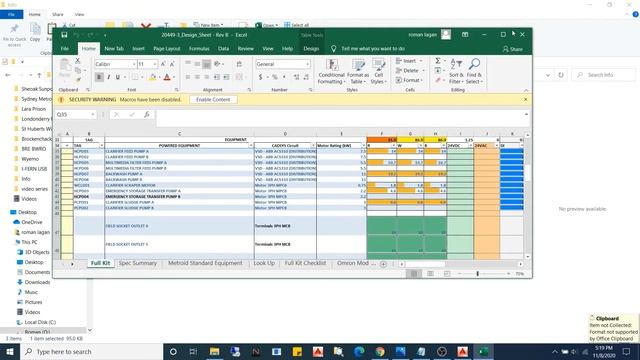Viewport: 640px width, 360px height.
Task: Click Tell me what you want to do
Action: click(x=373, y=49)
